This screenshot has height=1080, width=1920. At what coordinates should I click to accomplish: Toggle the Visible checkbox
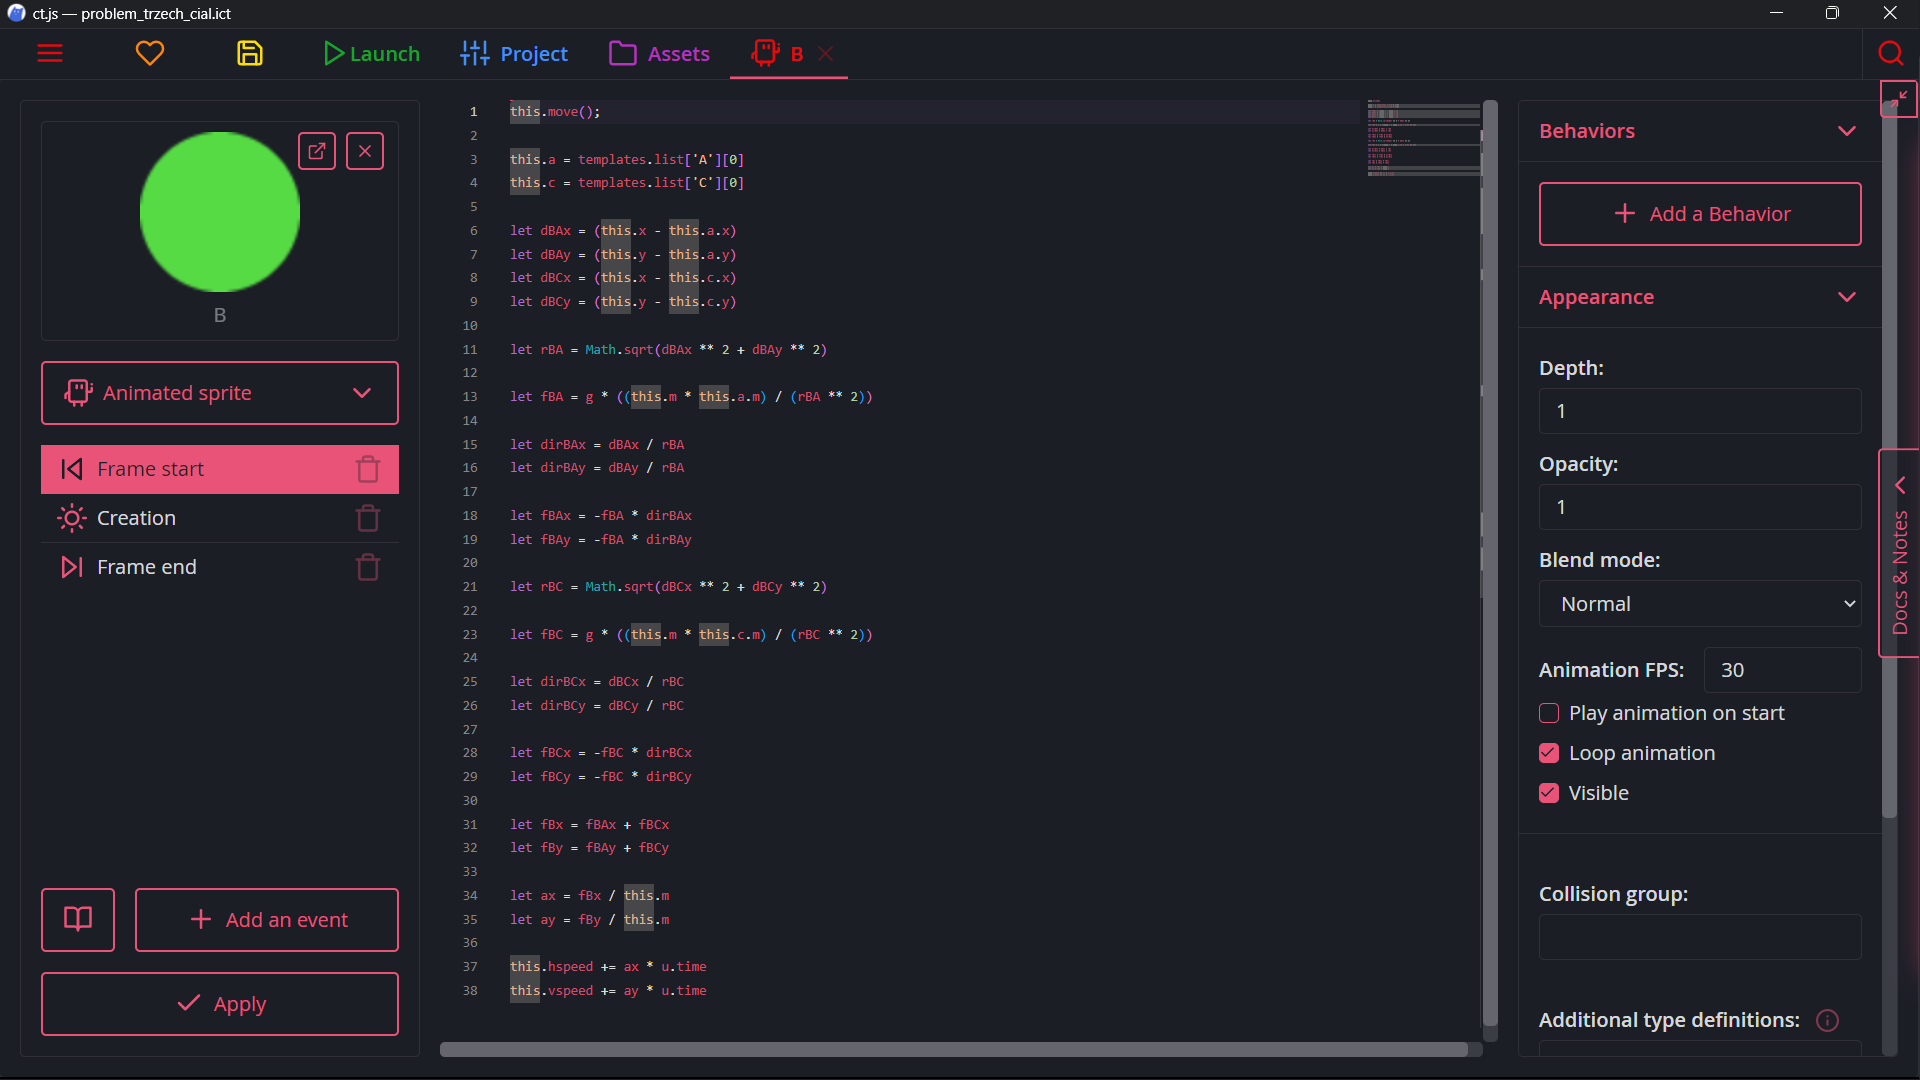(x=1549, y=793)
